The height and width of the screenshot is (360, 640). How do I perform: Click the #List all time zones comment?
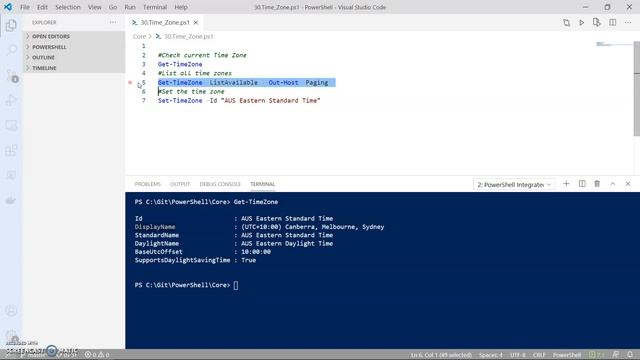coord(195,73)
